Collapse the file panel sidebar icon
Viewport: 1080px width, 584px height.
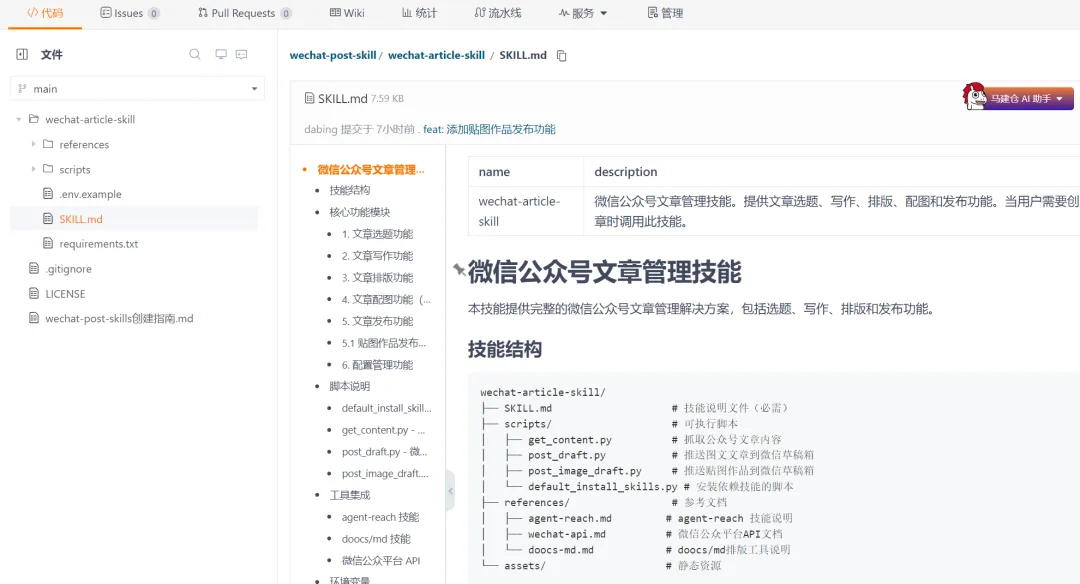point(22,54)
